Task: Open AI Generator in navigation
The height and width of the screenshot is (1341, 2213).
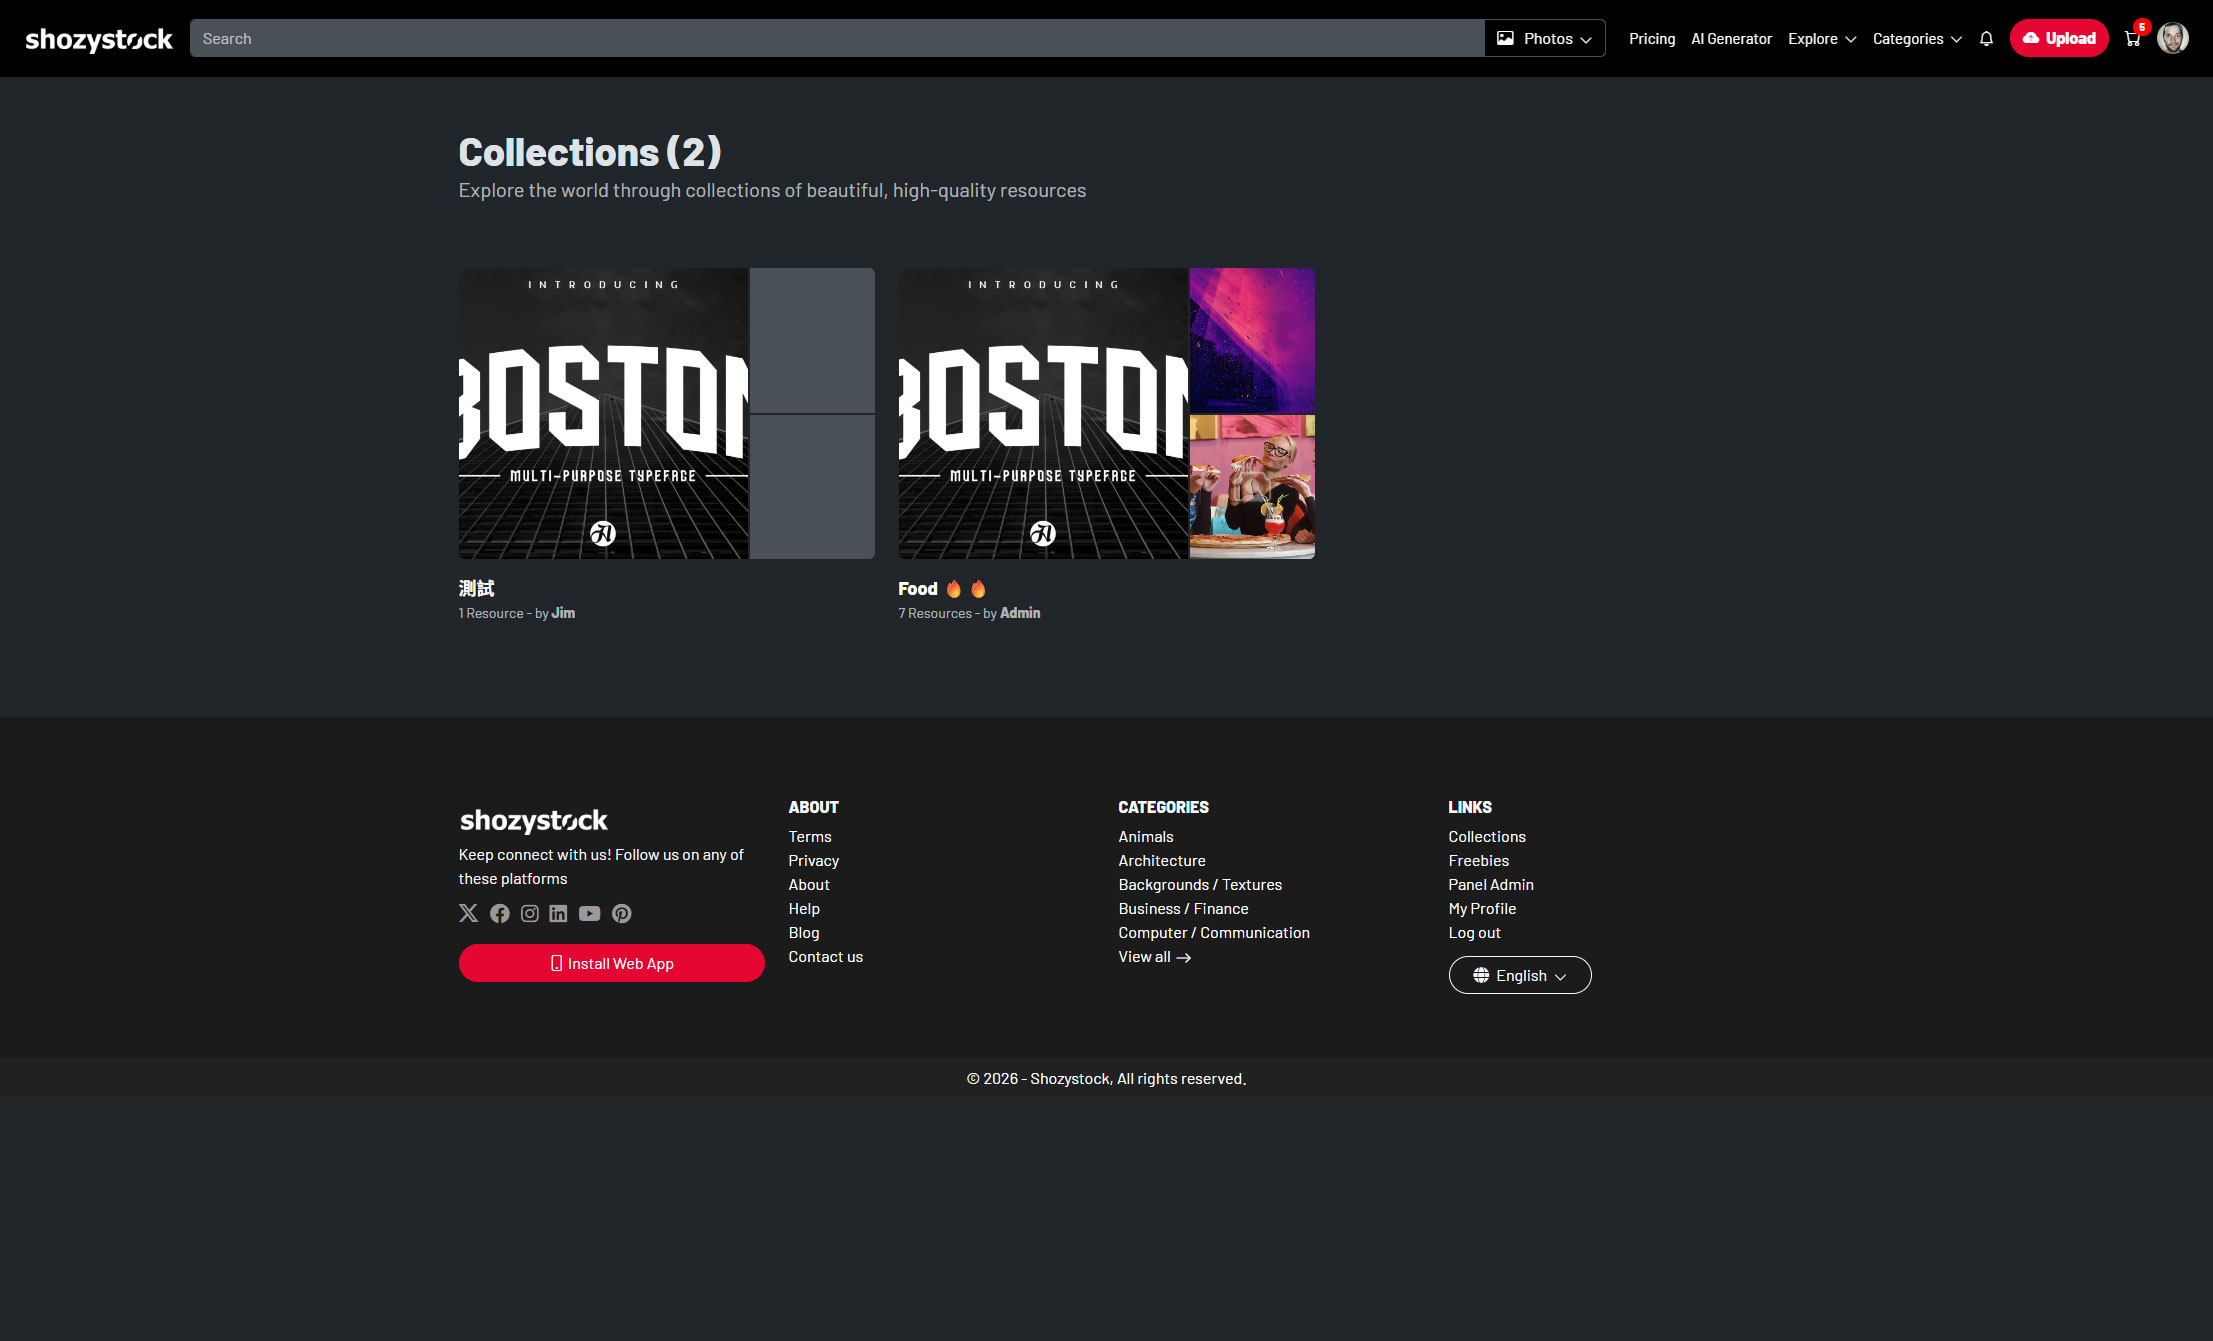Action: coord(1731,39)
